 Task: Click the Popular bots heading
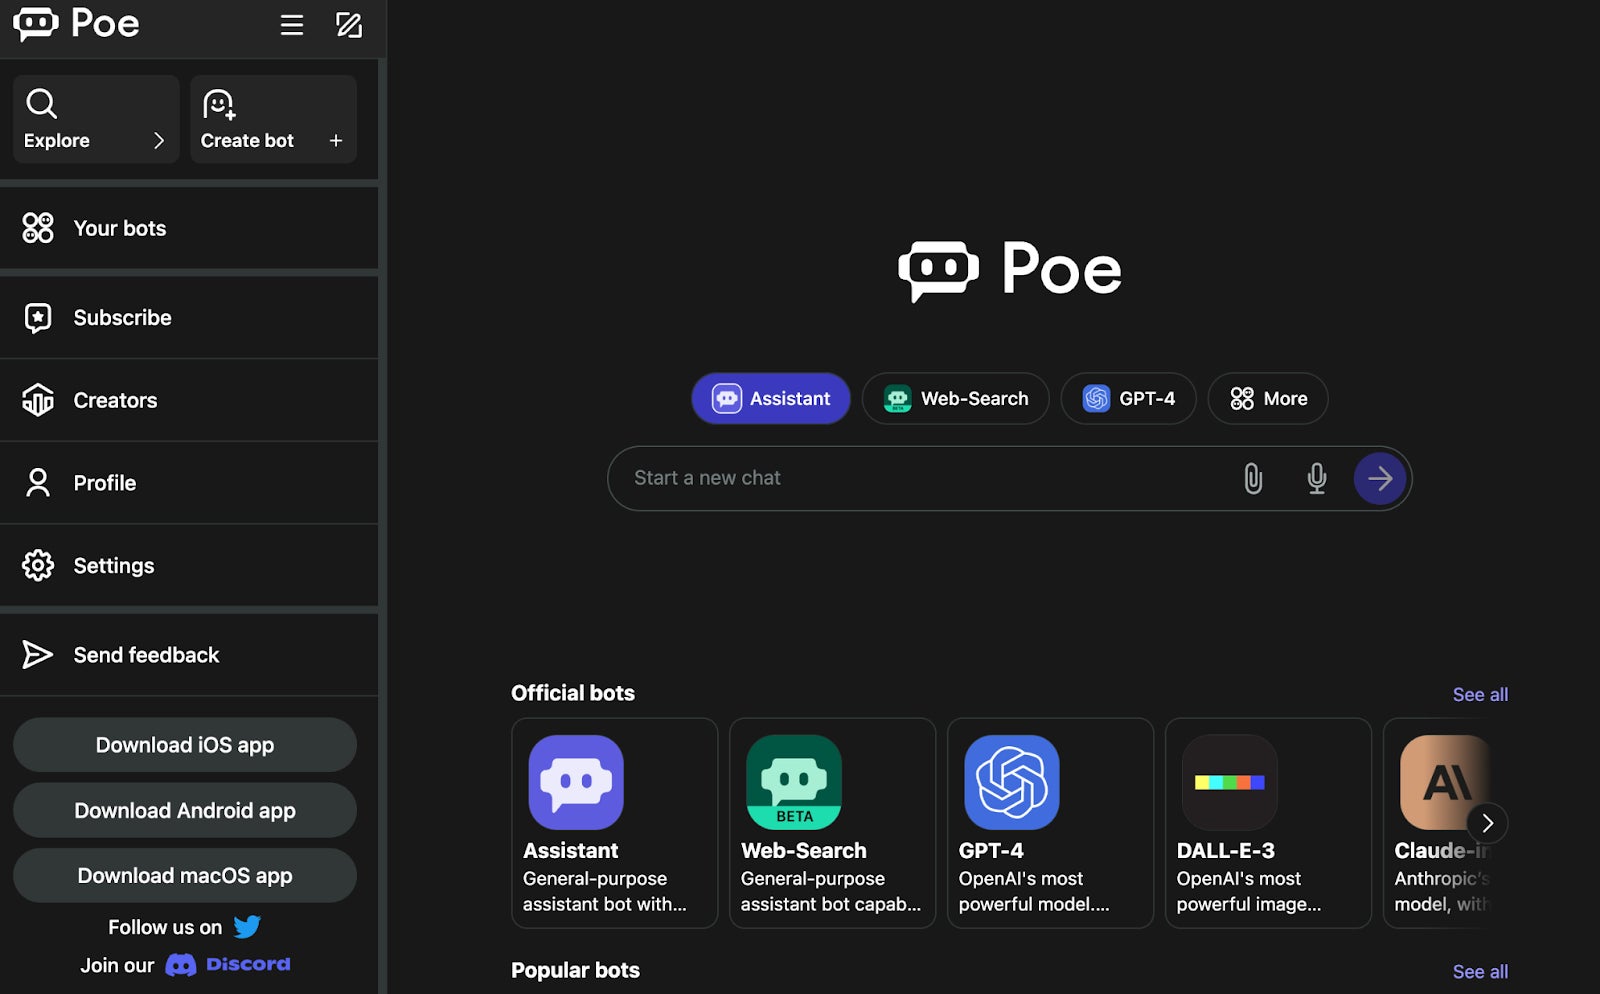pyautogui.click(x=575, y=970)
